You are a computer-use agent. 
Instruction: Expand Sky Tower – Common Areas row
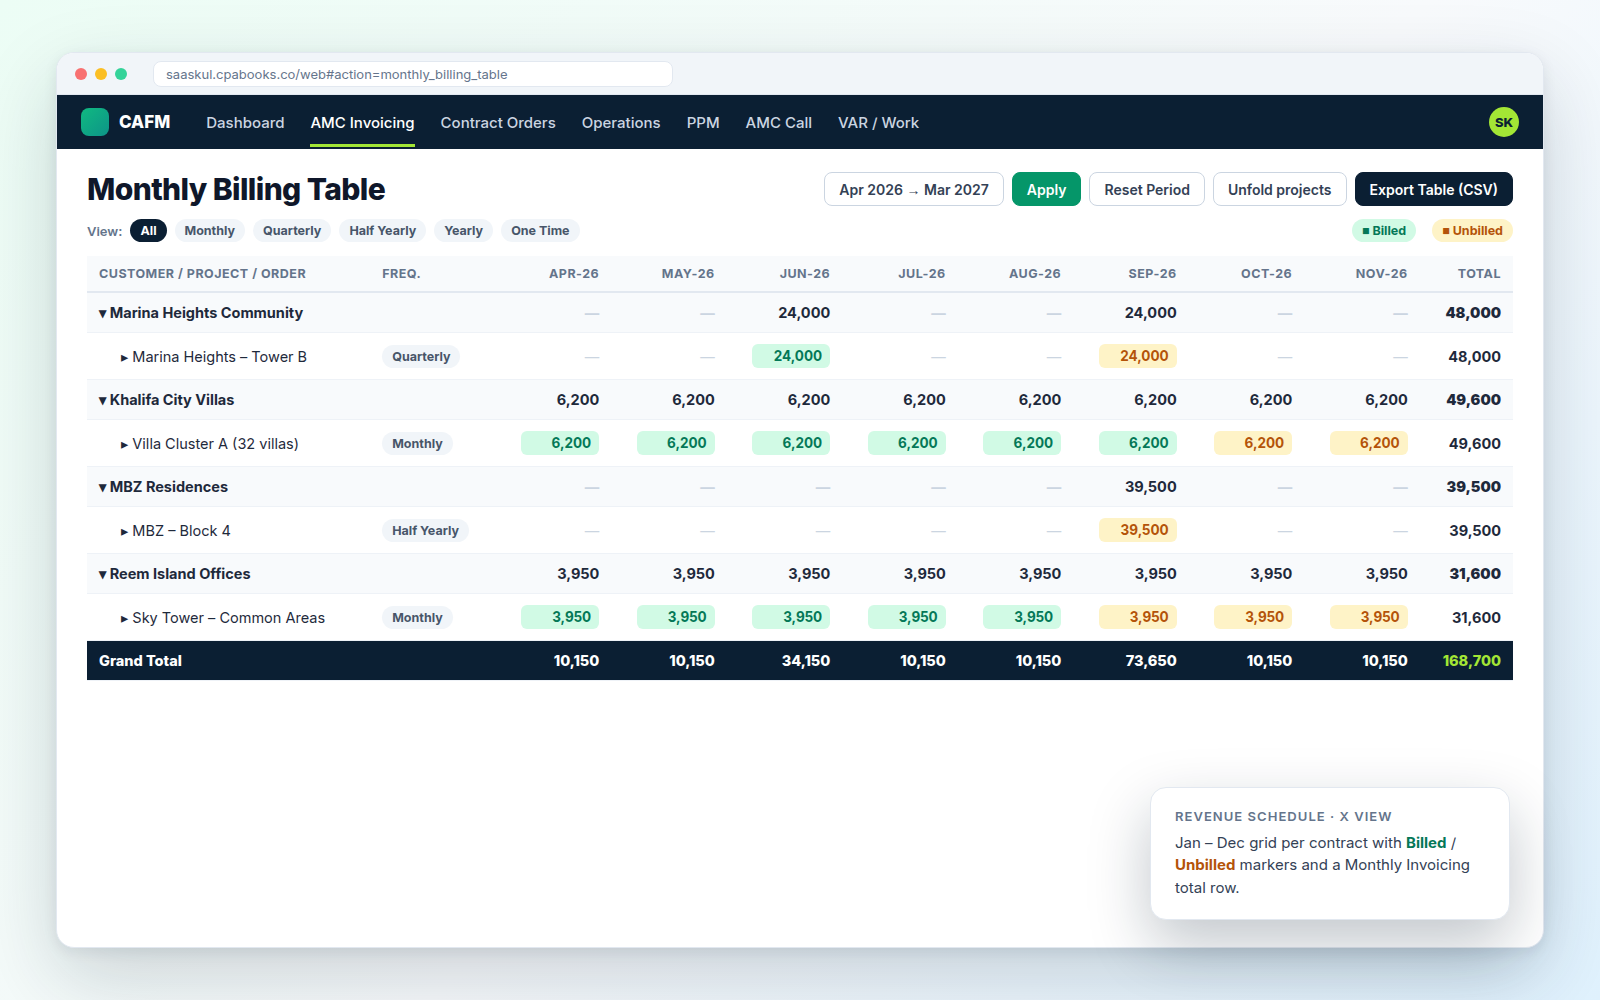pos(124,618)
